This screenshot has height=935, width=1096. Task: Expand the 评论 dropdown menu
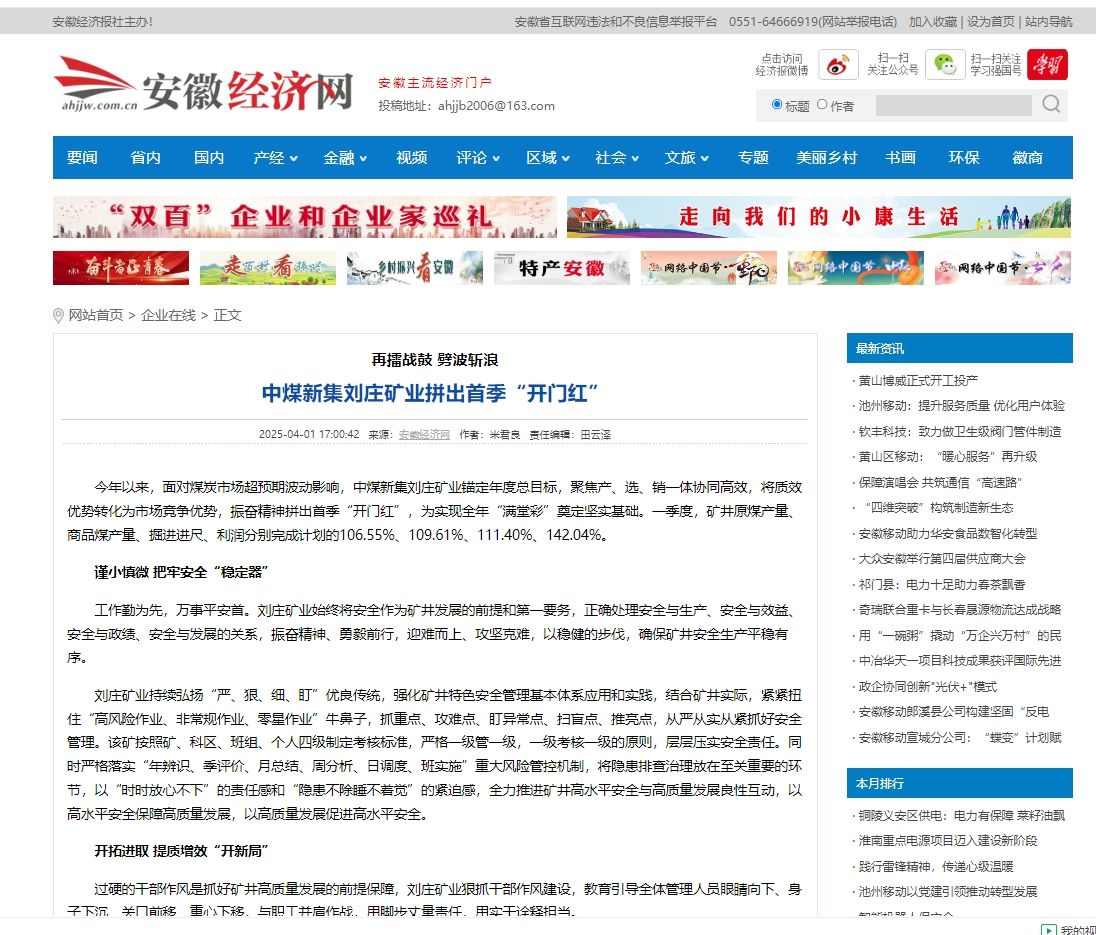point(478,158)
